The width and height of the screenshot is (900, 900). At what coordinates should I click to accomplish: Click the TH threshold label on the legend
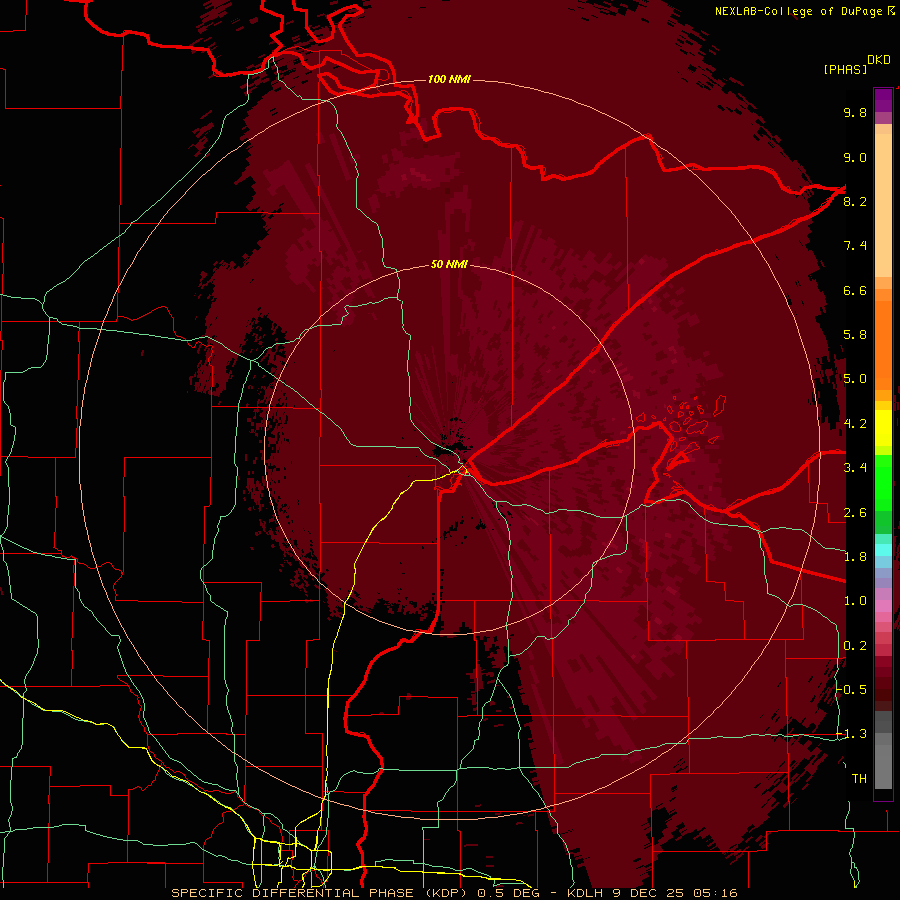tap(859, 779)
